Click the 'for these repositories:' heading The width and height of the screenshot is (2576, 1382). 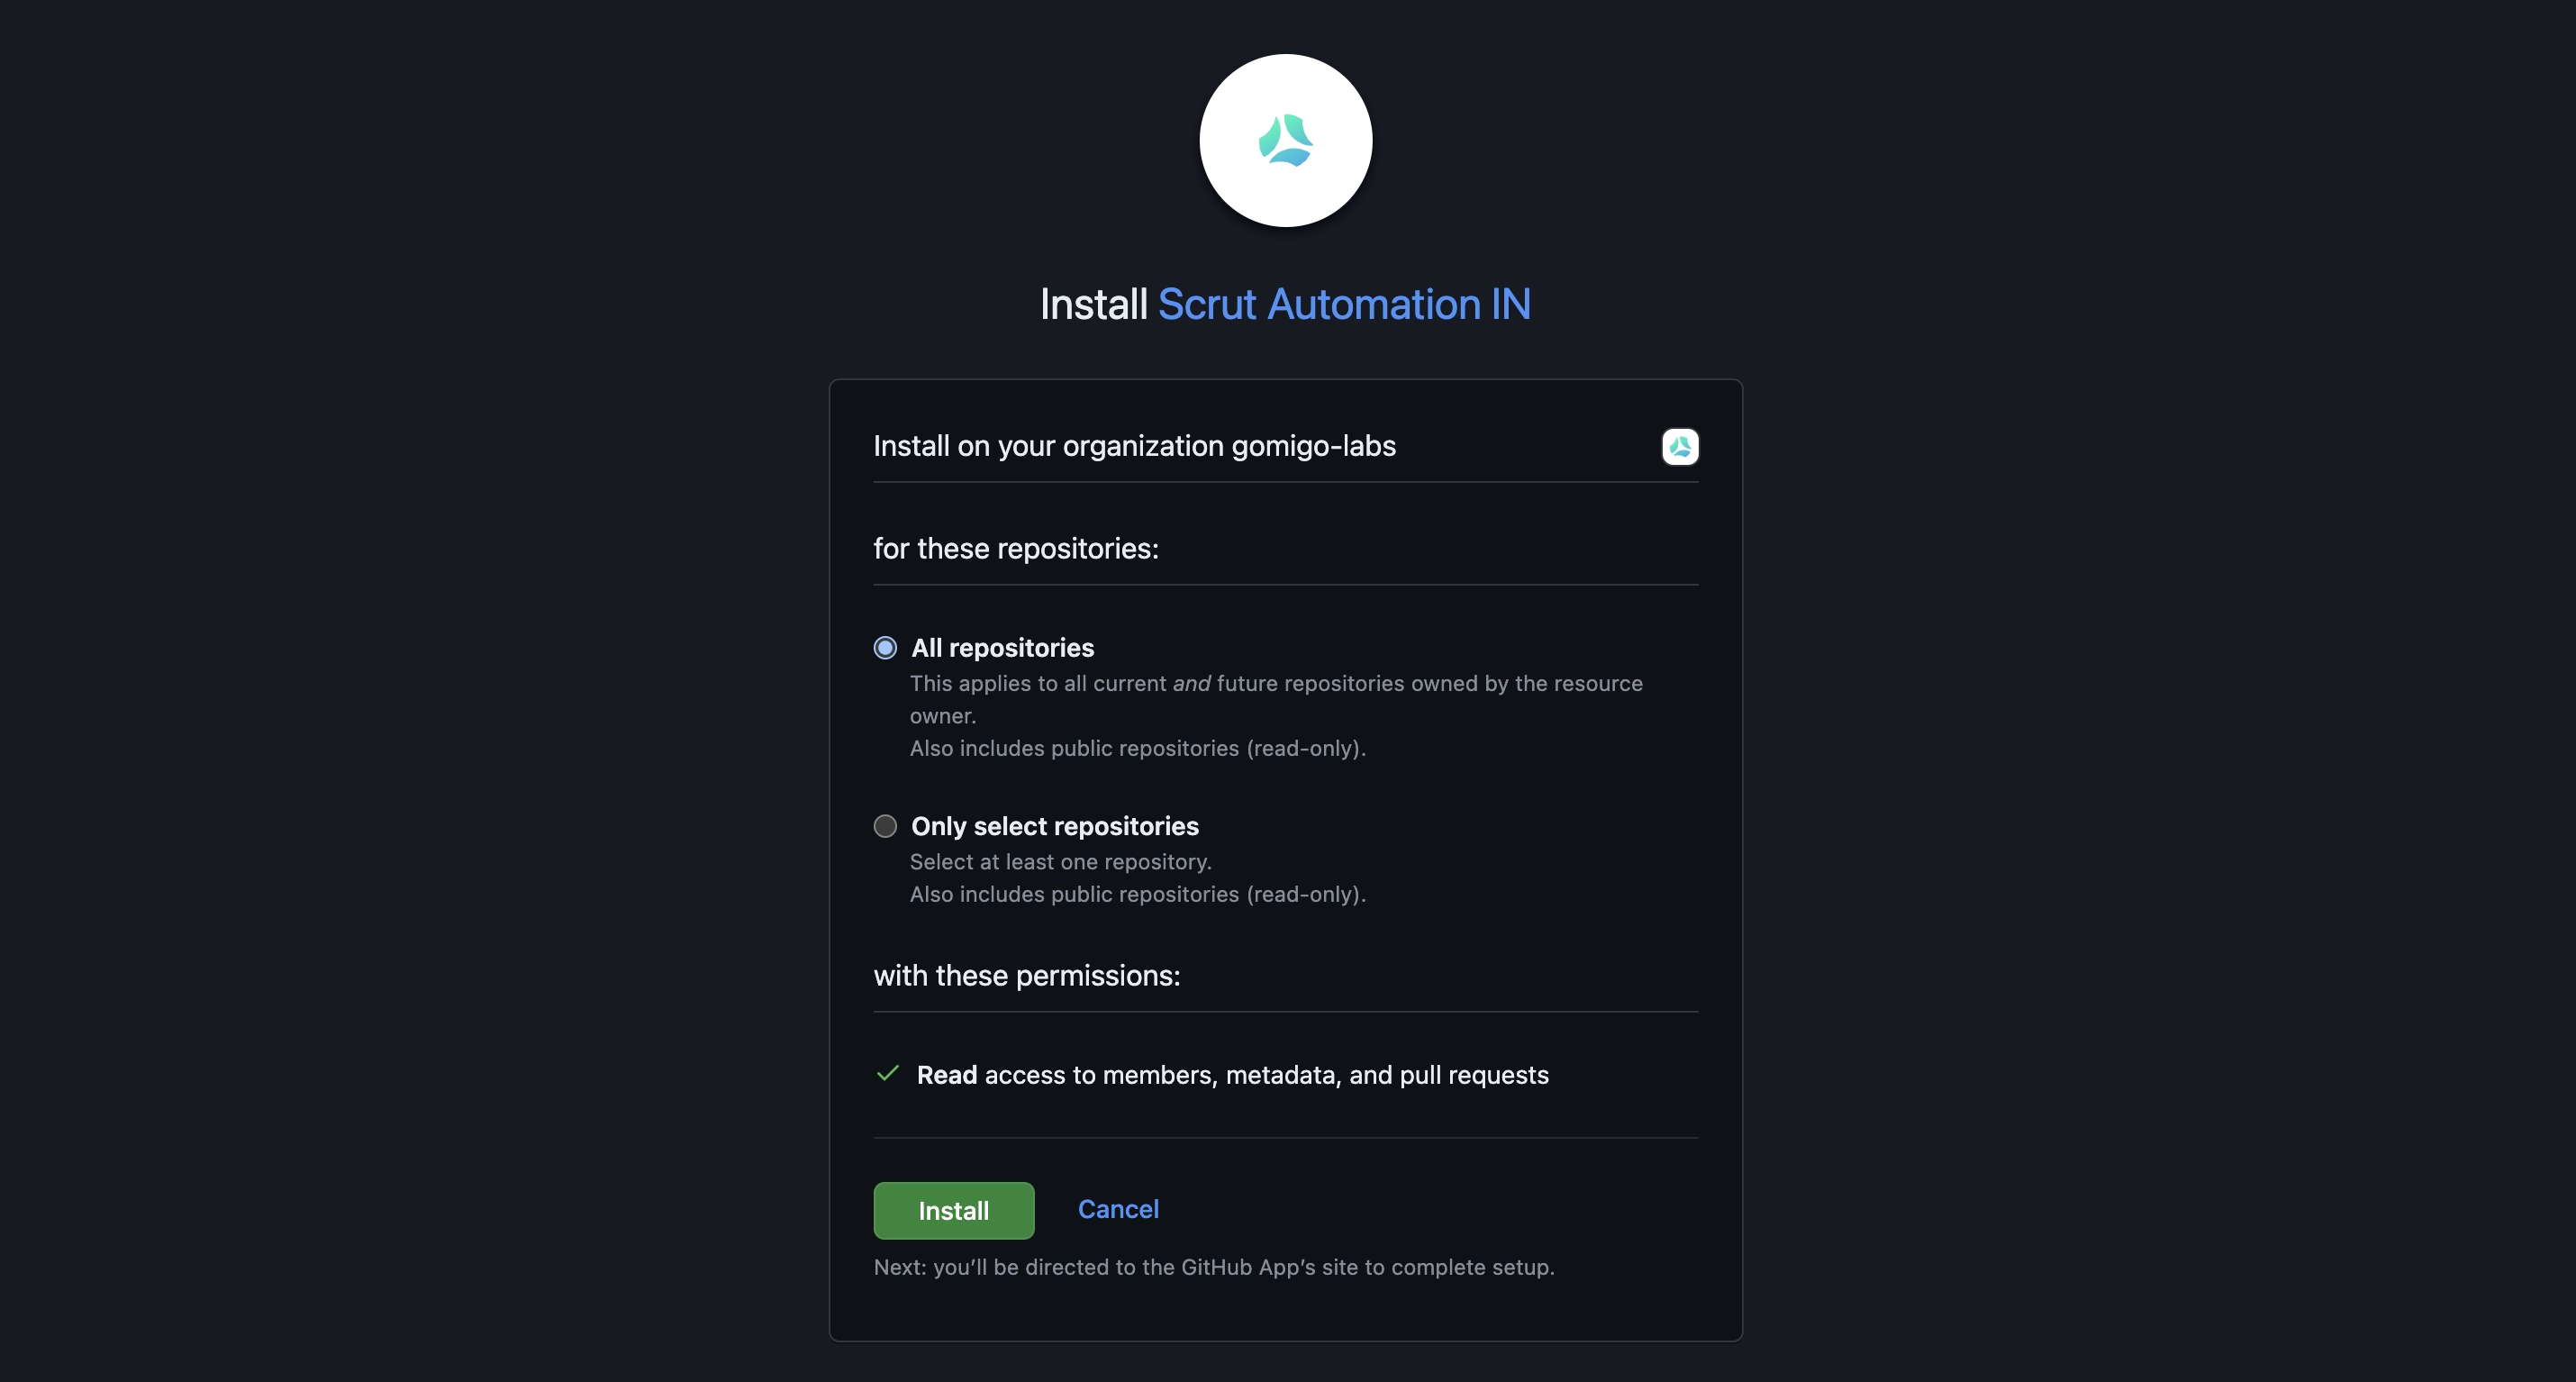tap(1016, 548)
